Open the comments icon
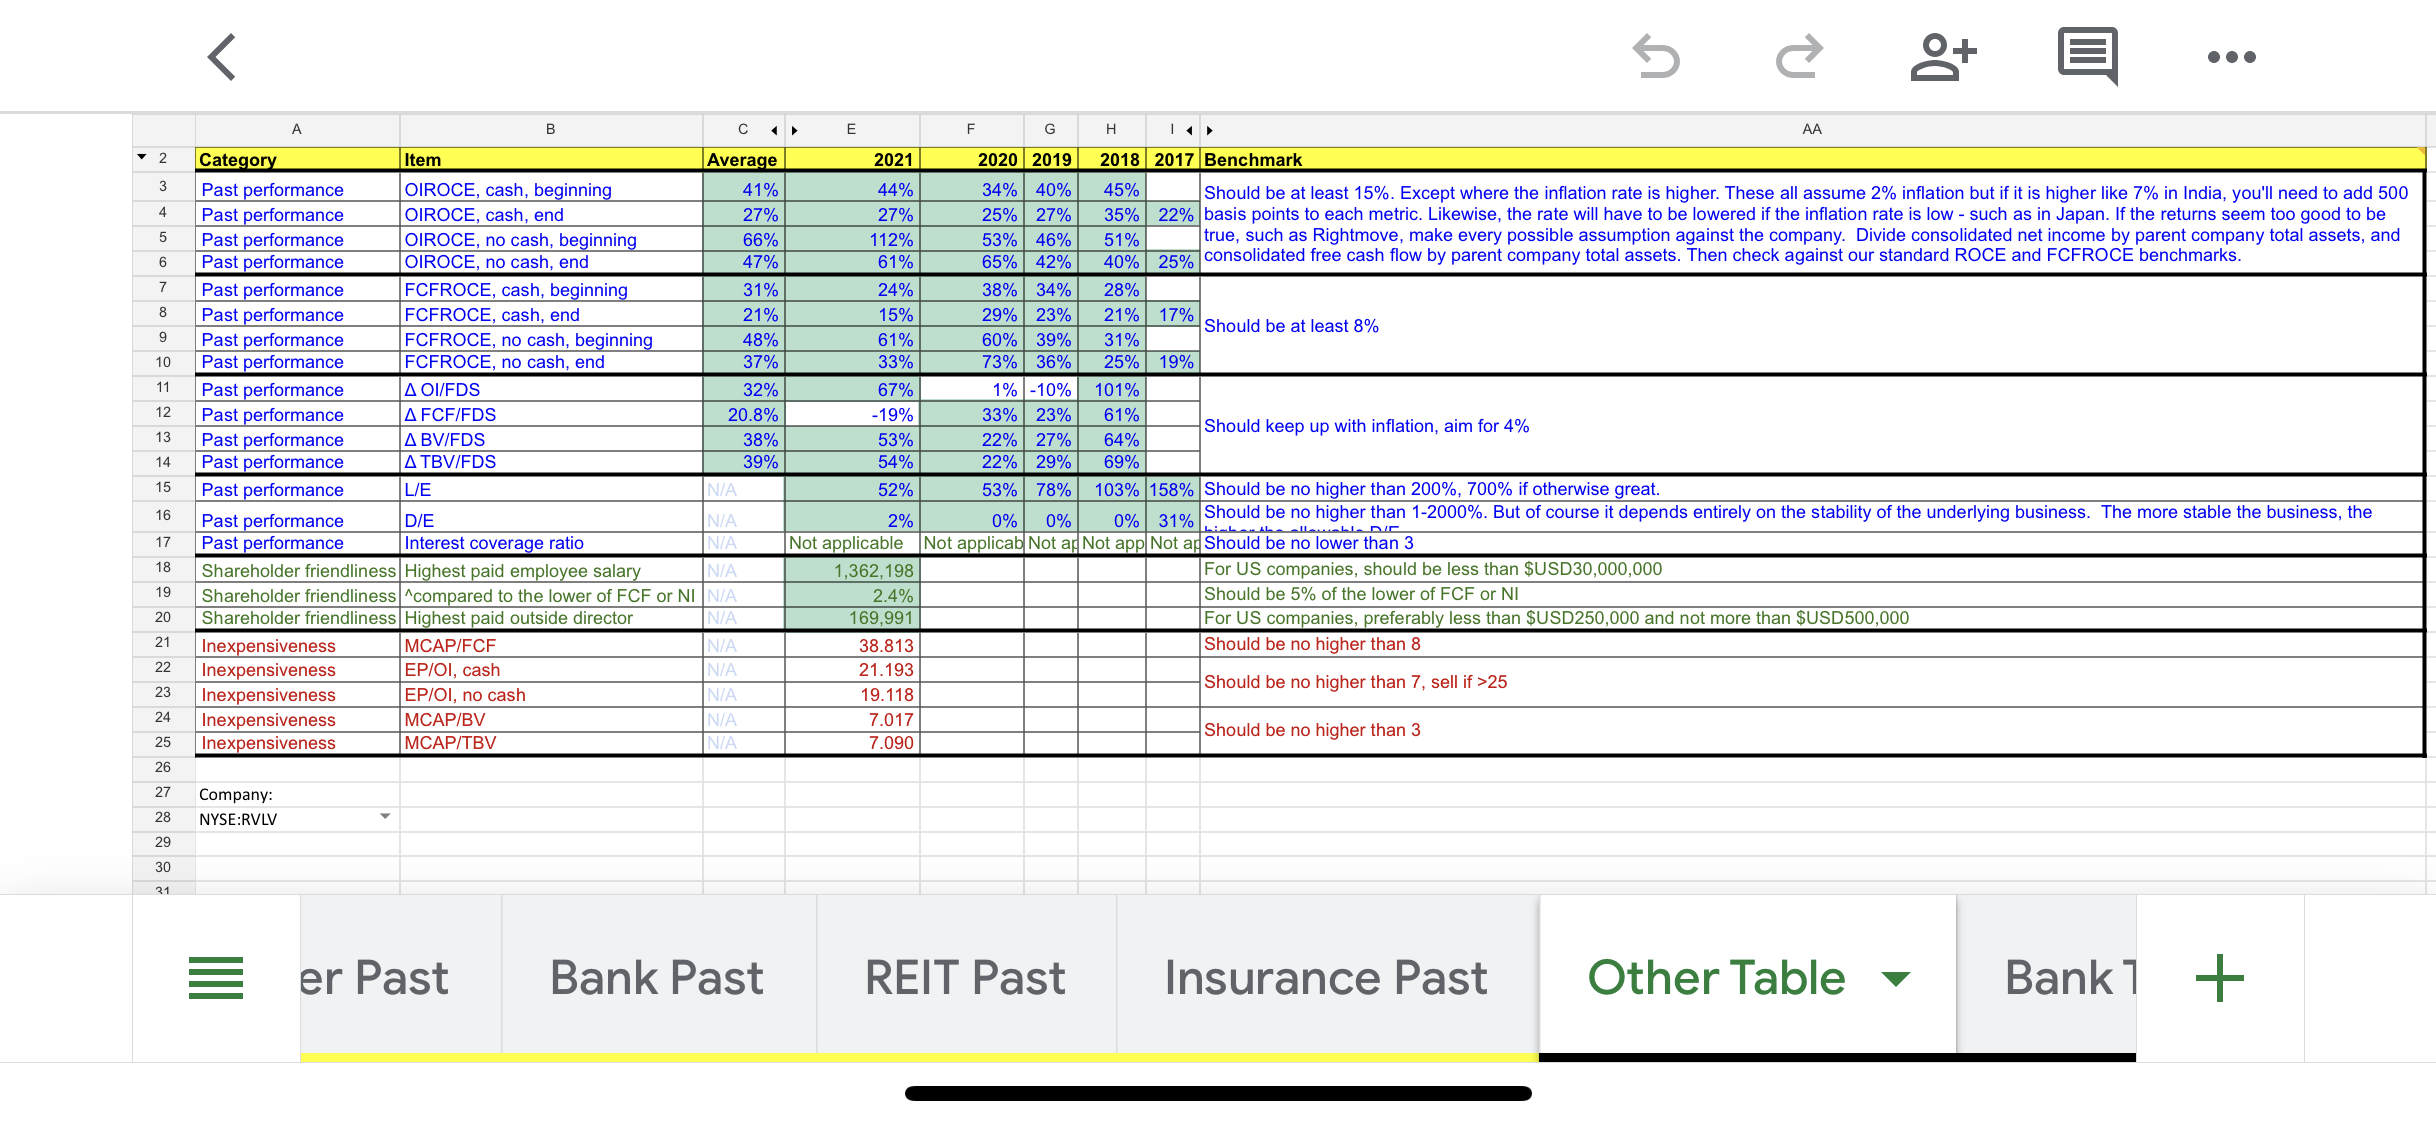Image resolution: width=2436 pixels, height=1125 pixels. (2088, 57)
